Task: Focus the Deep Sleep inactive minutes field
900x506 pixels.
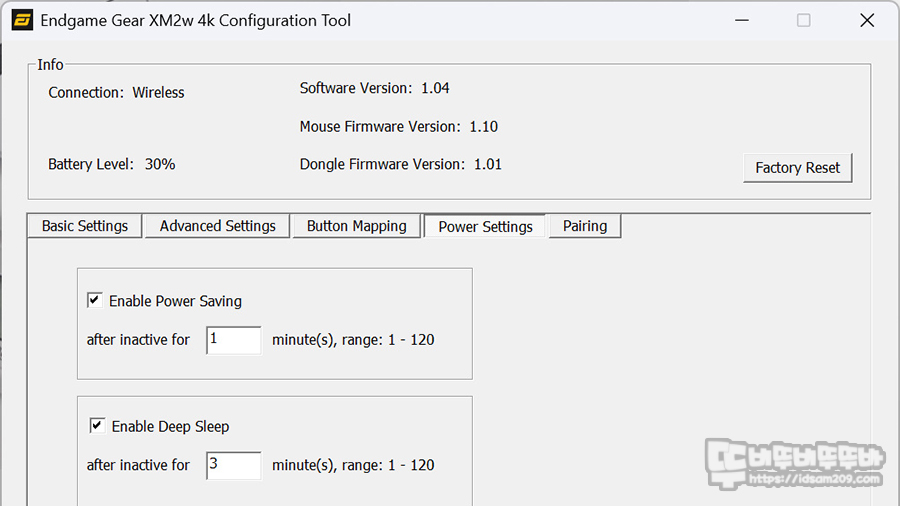Action: (234, 465)
